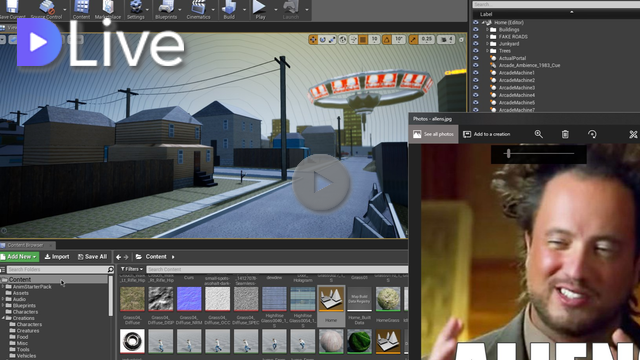Image resolution: width=640 pixels, height=360 pixels.
Task: Click the zoom magnifier icon in Photos
Action: point(538,134)
